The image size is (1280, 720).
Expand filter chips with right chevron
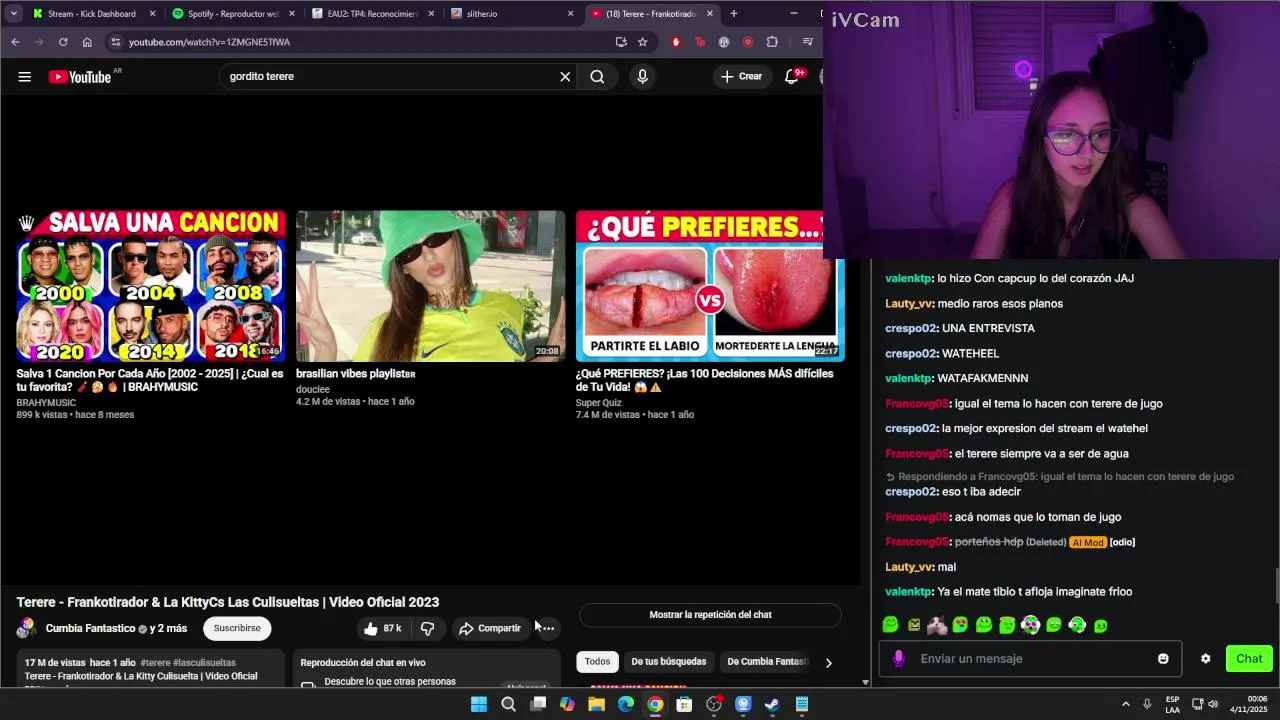click(x=828, y=662)
